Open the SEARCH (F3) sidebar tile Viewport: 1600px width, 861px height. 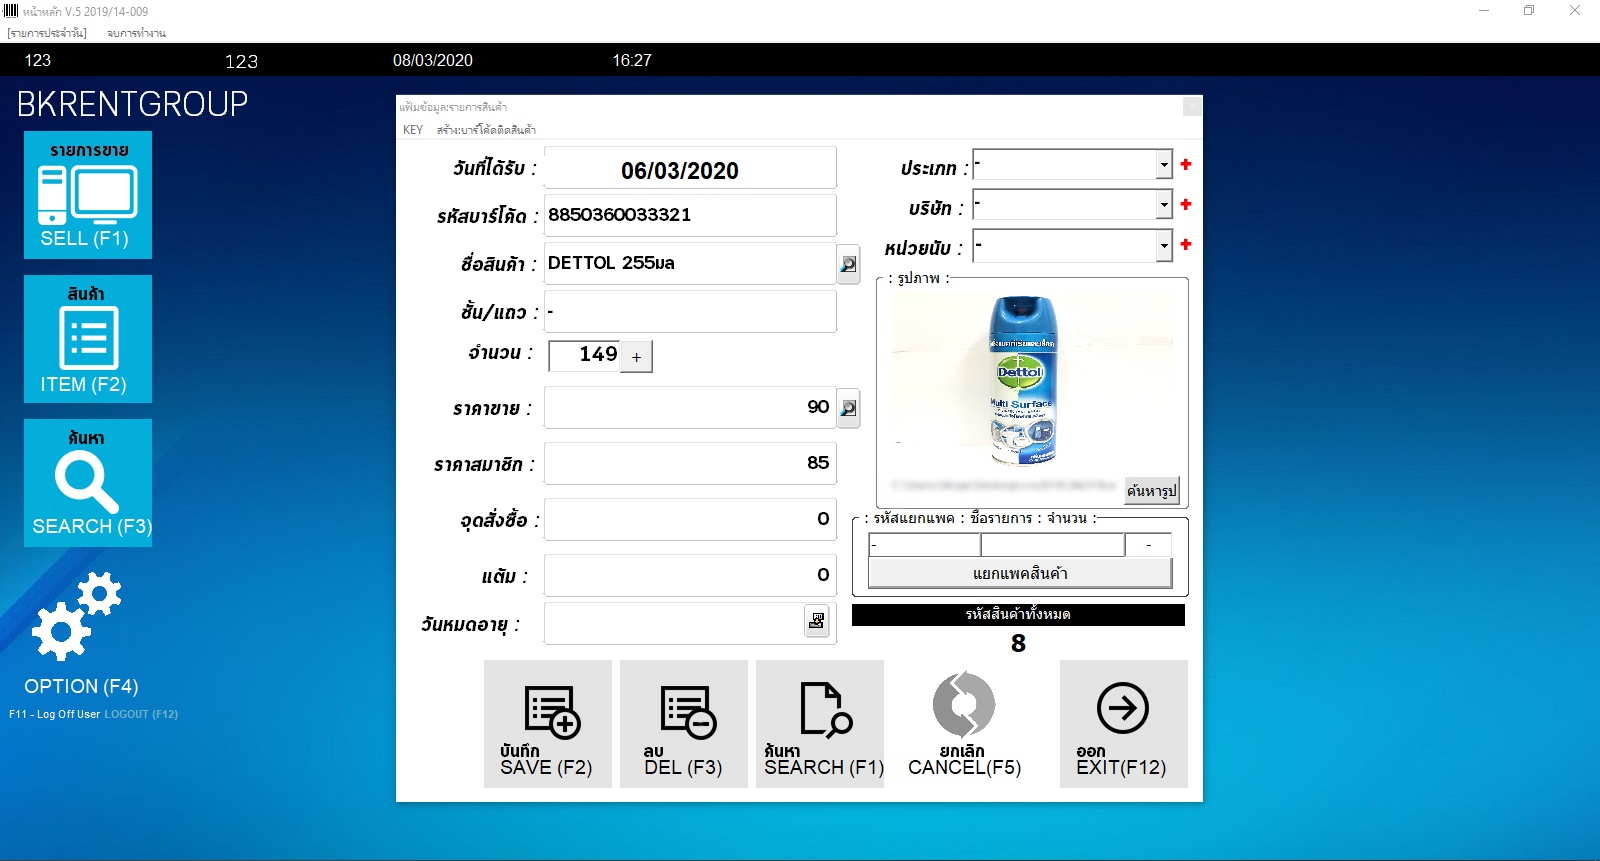click(88, 483)
